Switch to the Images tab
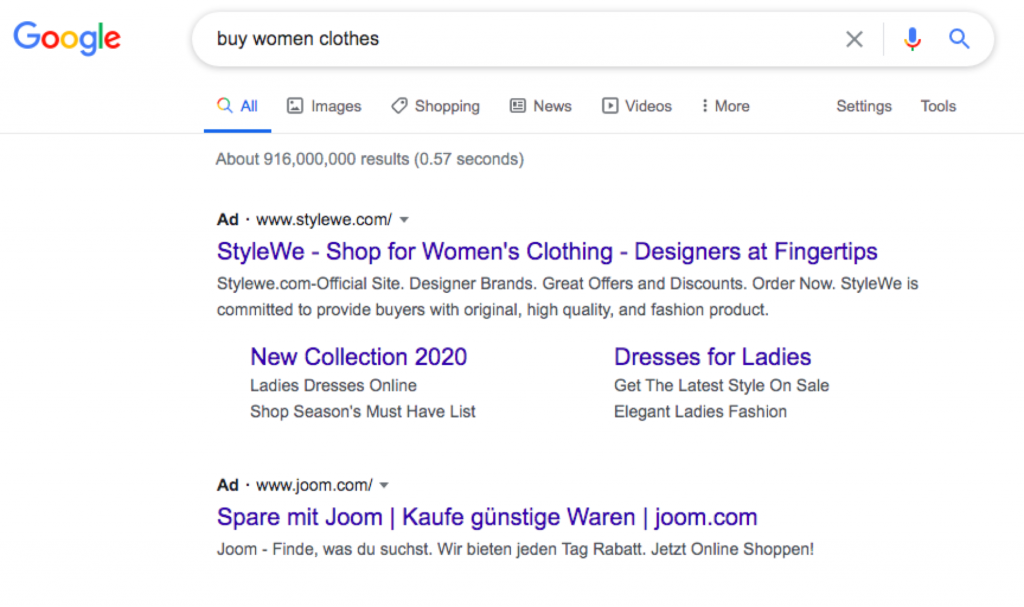Viewport: 1024px width, 607px height. click(324, 106)
